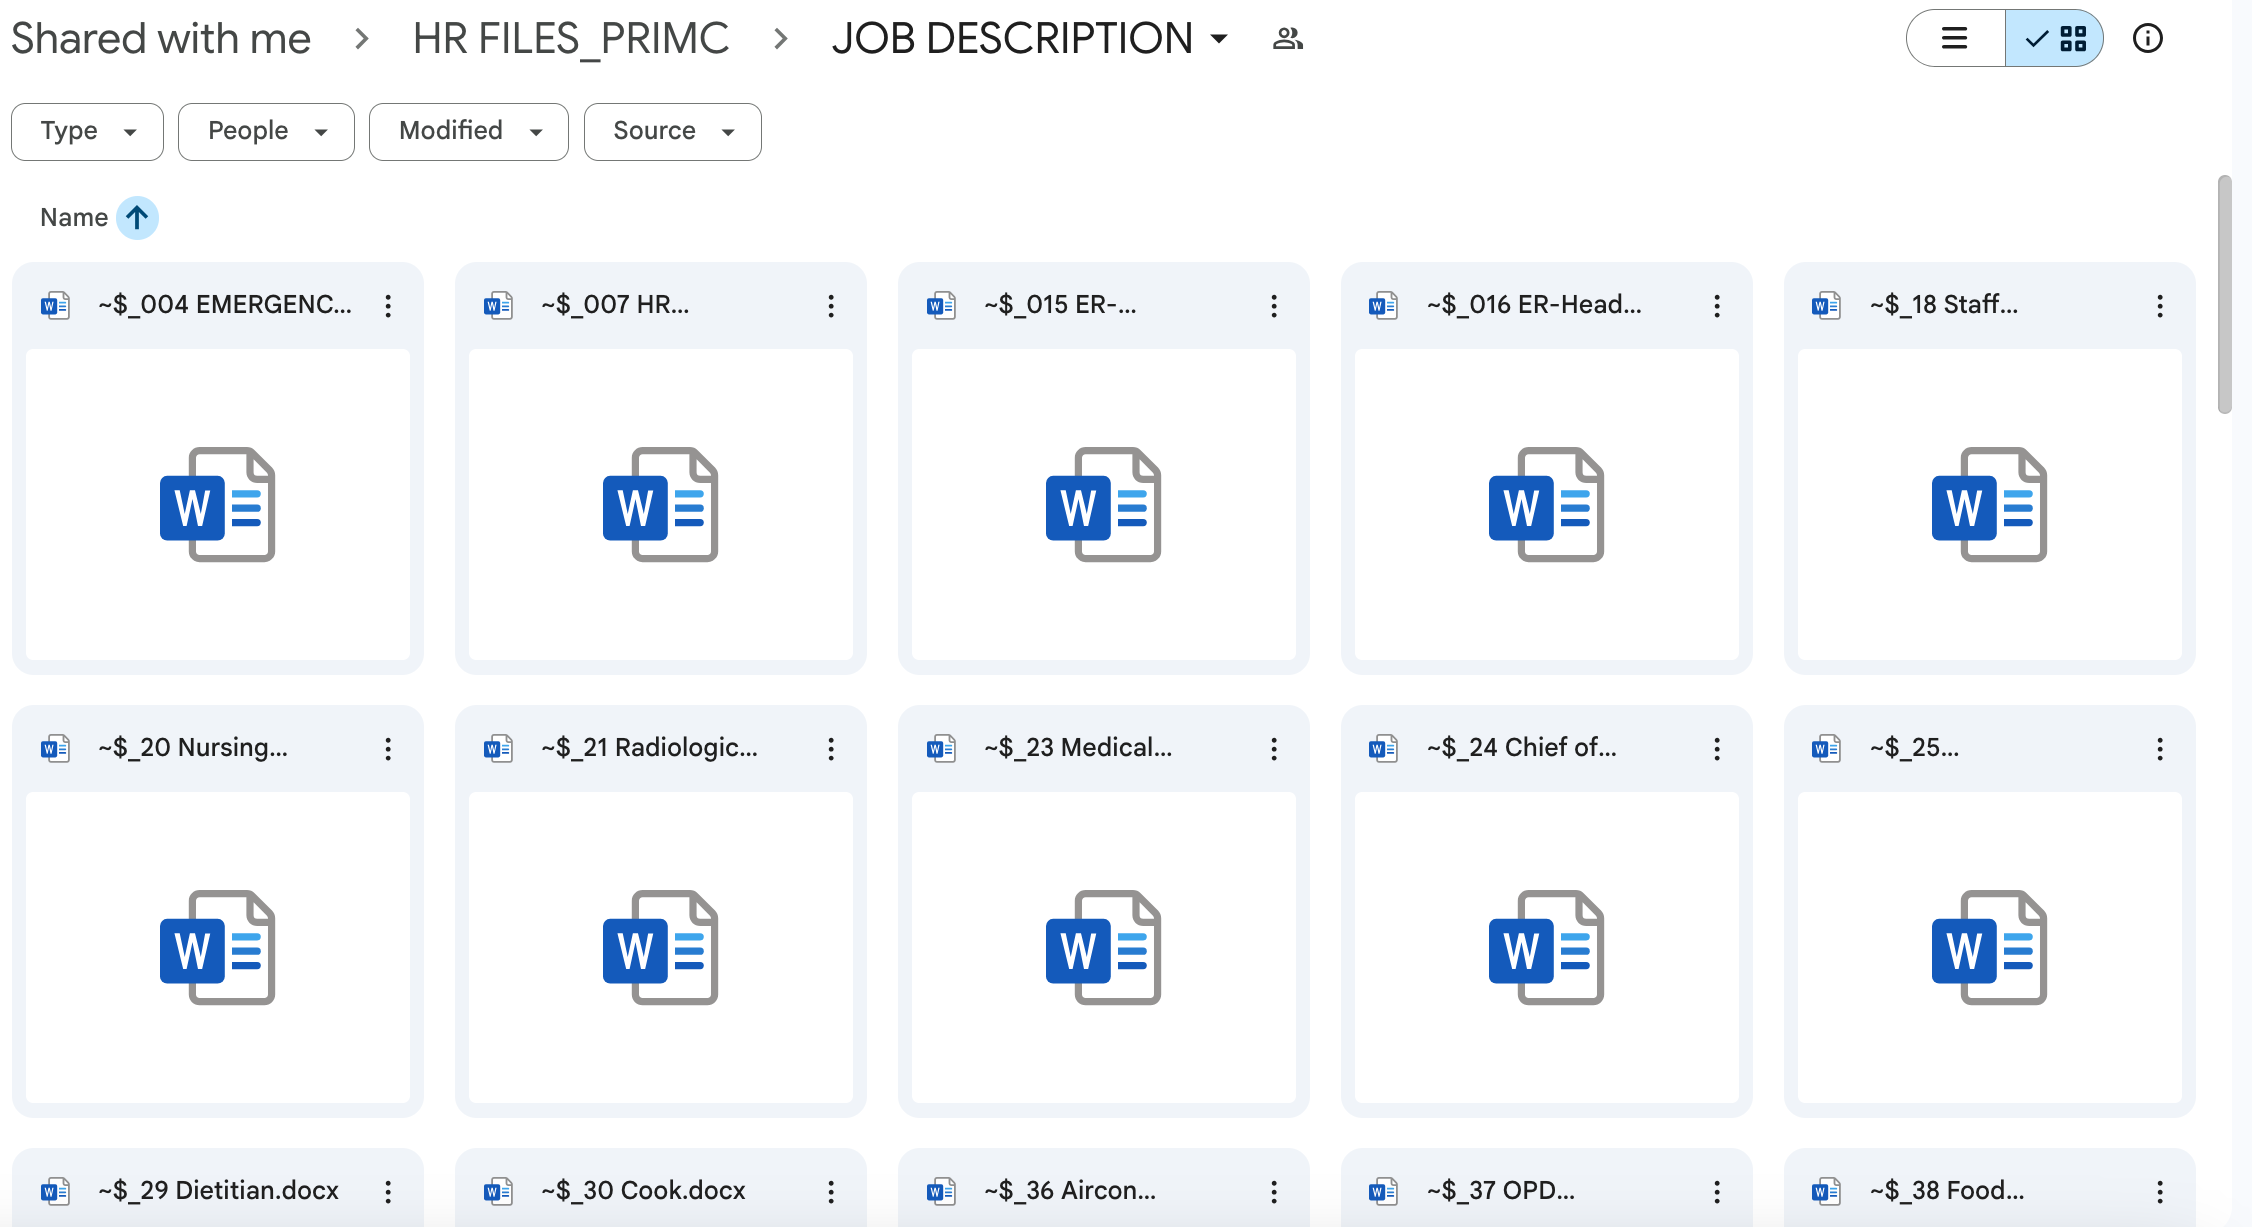
Task: Select ~$_21 Radiologic file thumbnail
Action: (x=661, y=947)
